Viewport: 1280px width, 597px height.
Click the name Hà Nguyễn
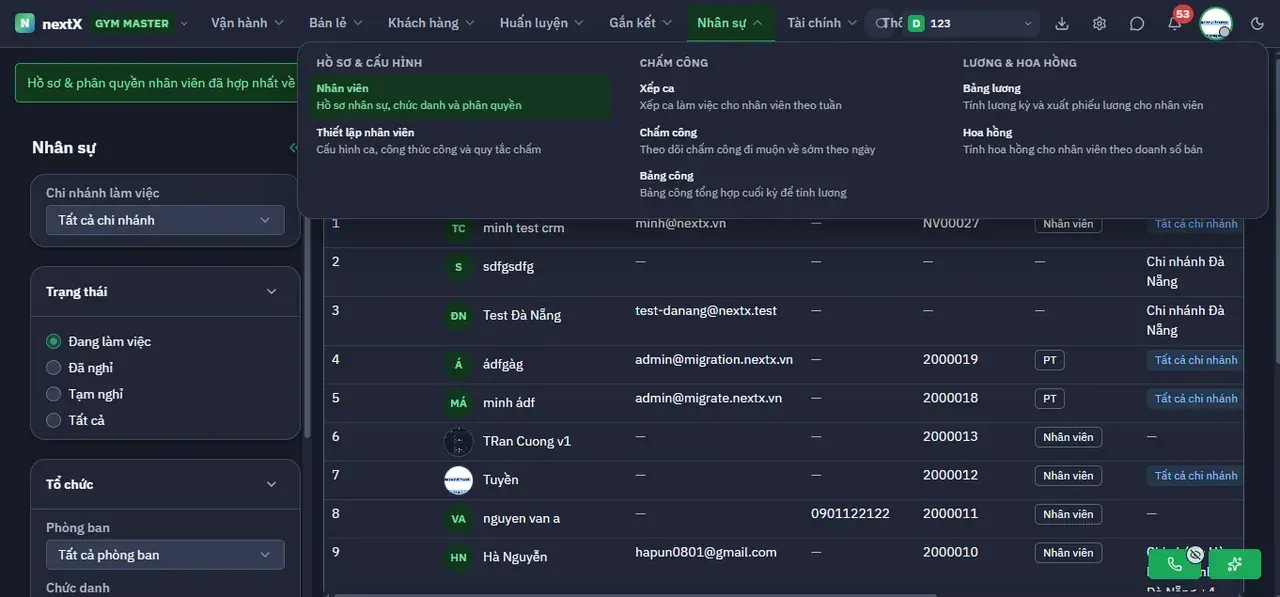tap(515, 557)
